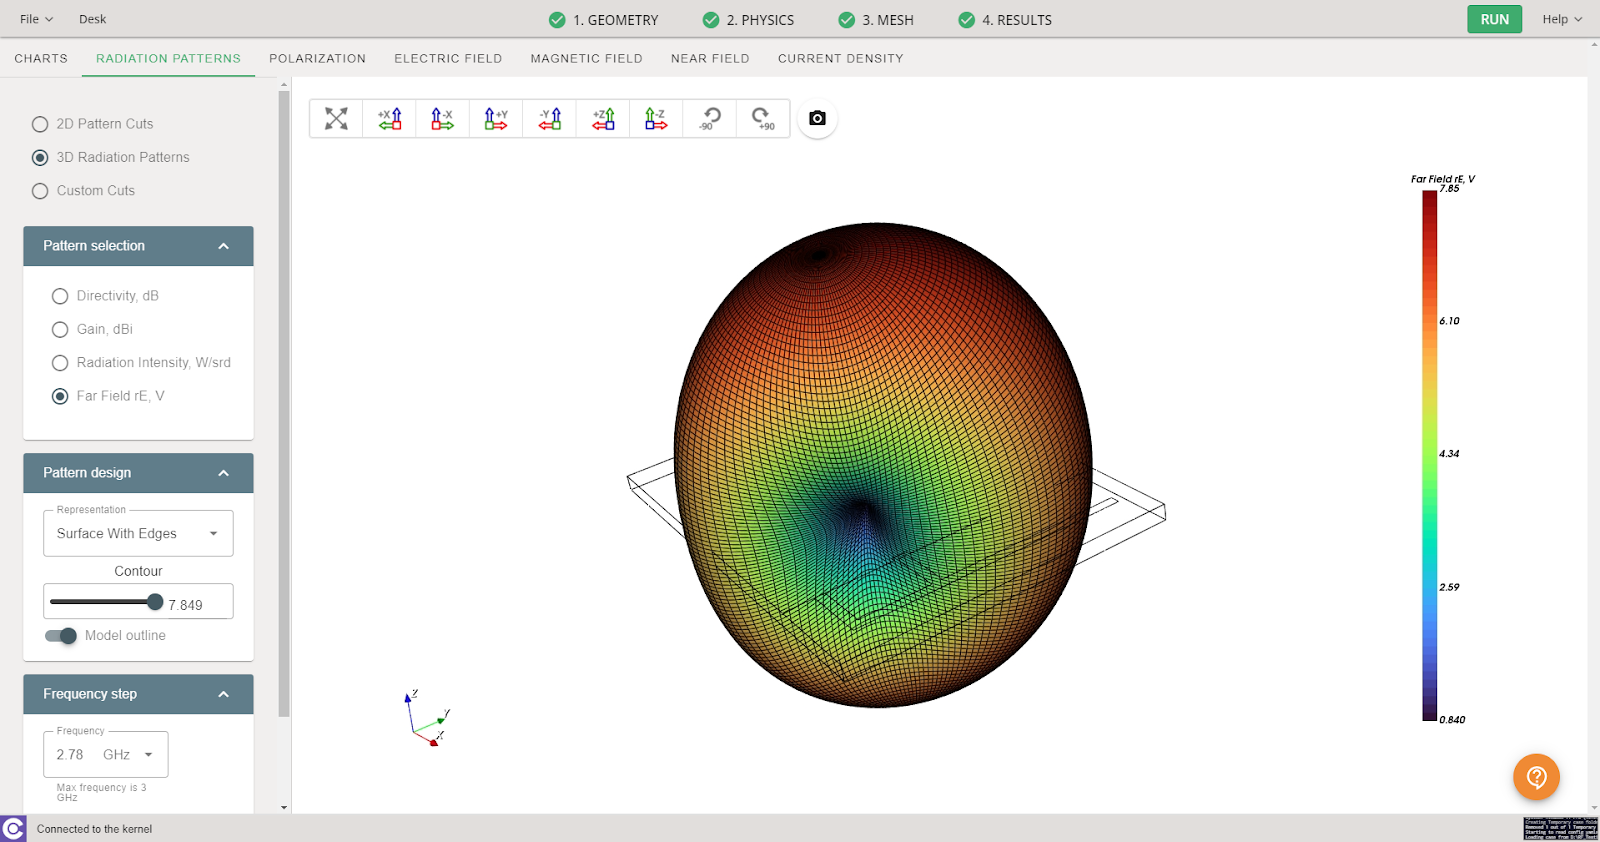Open the Representation dropdown
This screenshot has width=1600, height=842.
[138, 533]
